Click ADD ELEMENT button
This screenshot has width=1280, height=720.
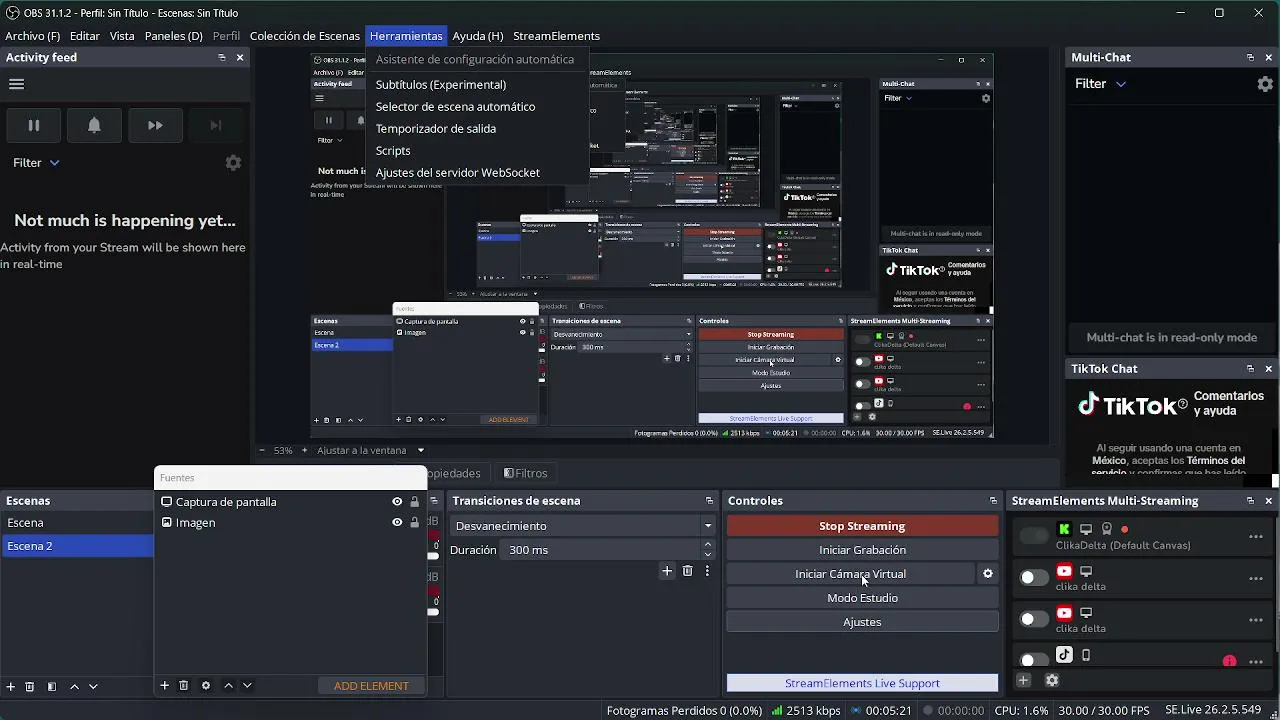click(371, 686)
